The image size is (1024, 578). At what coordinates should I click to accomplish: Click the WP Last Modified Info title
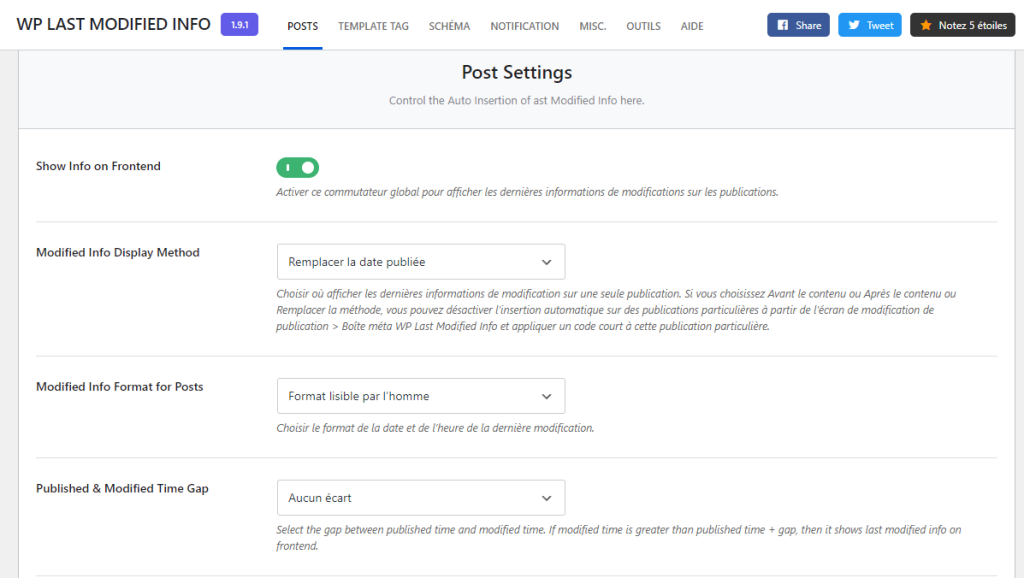pyautogui.click(x=111, y=24)
